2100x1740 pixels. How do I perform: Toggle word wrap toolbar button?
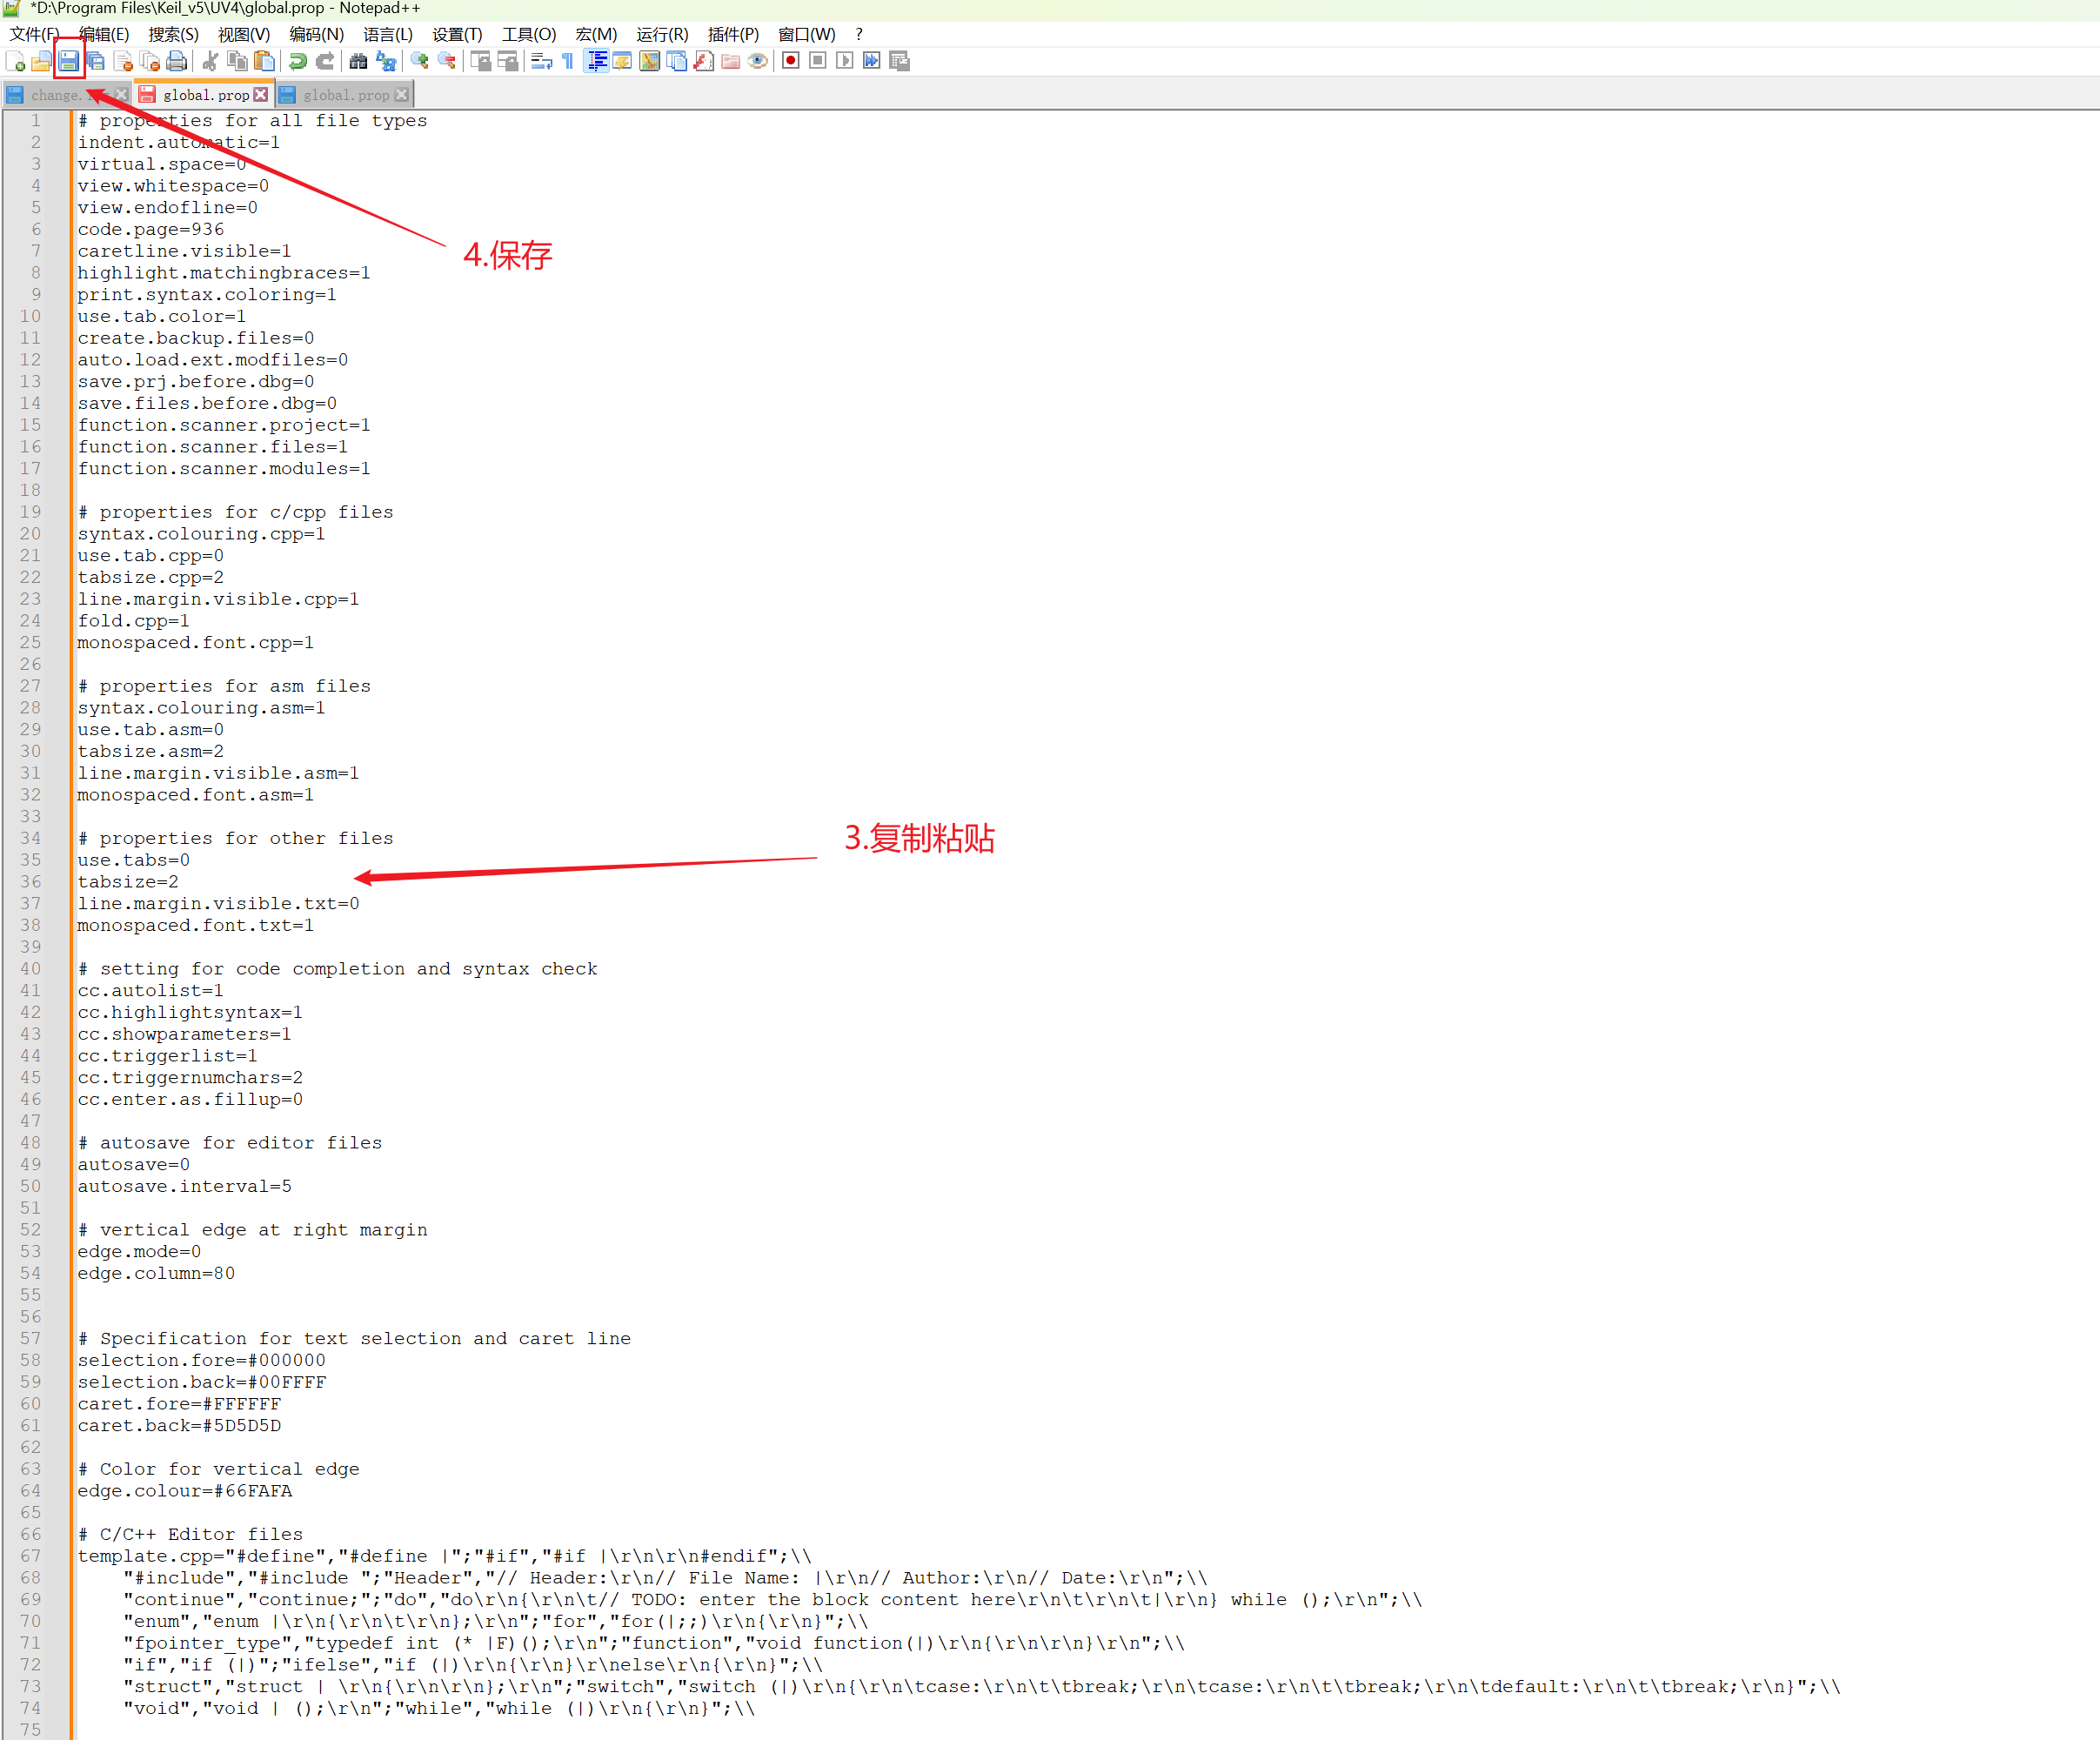point(541,61)
